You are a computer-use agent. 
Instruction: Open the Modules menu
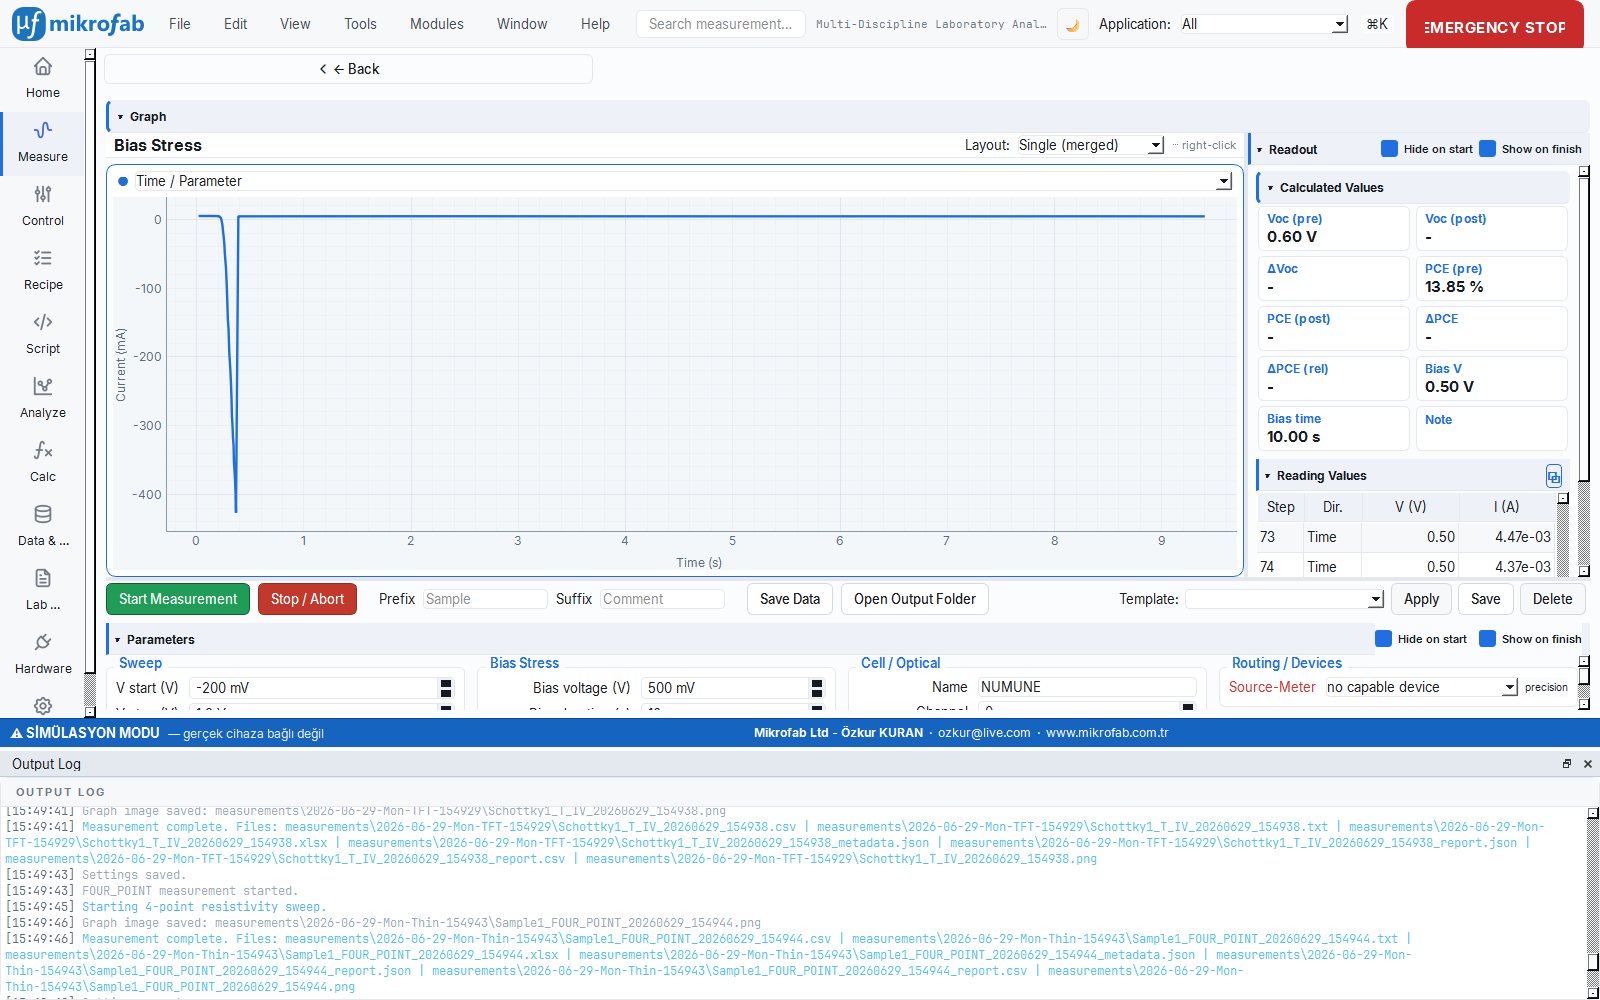click(437, 24)
